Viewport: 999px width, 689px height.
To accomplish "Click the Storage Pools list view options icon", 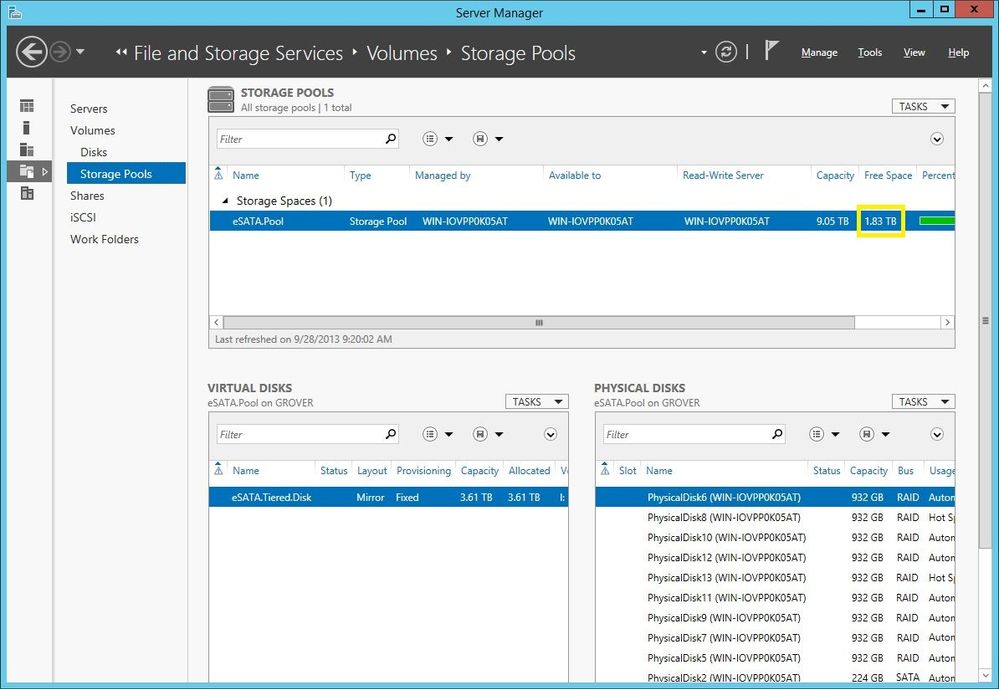I will (x=431, y=139).
